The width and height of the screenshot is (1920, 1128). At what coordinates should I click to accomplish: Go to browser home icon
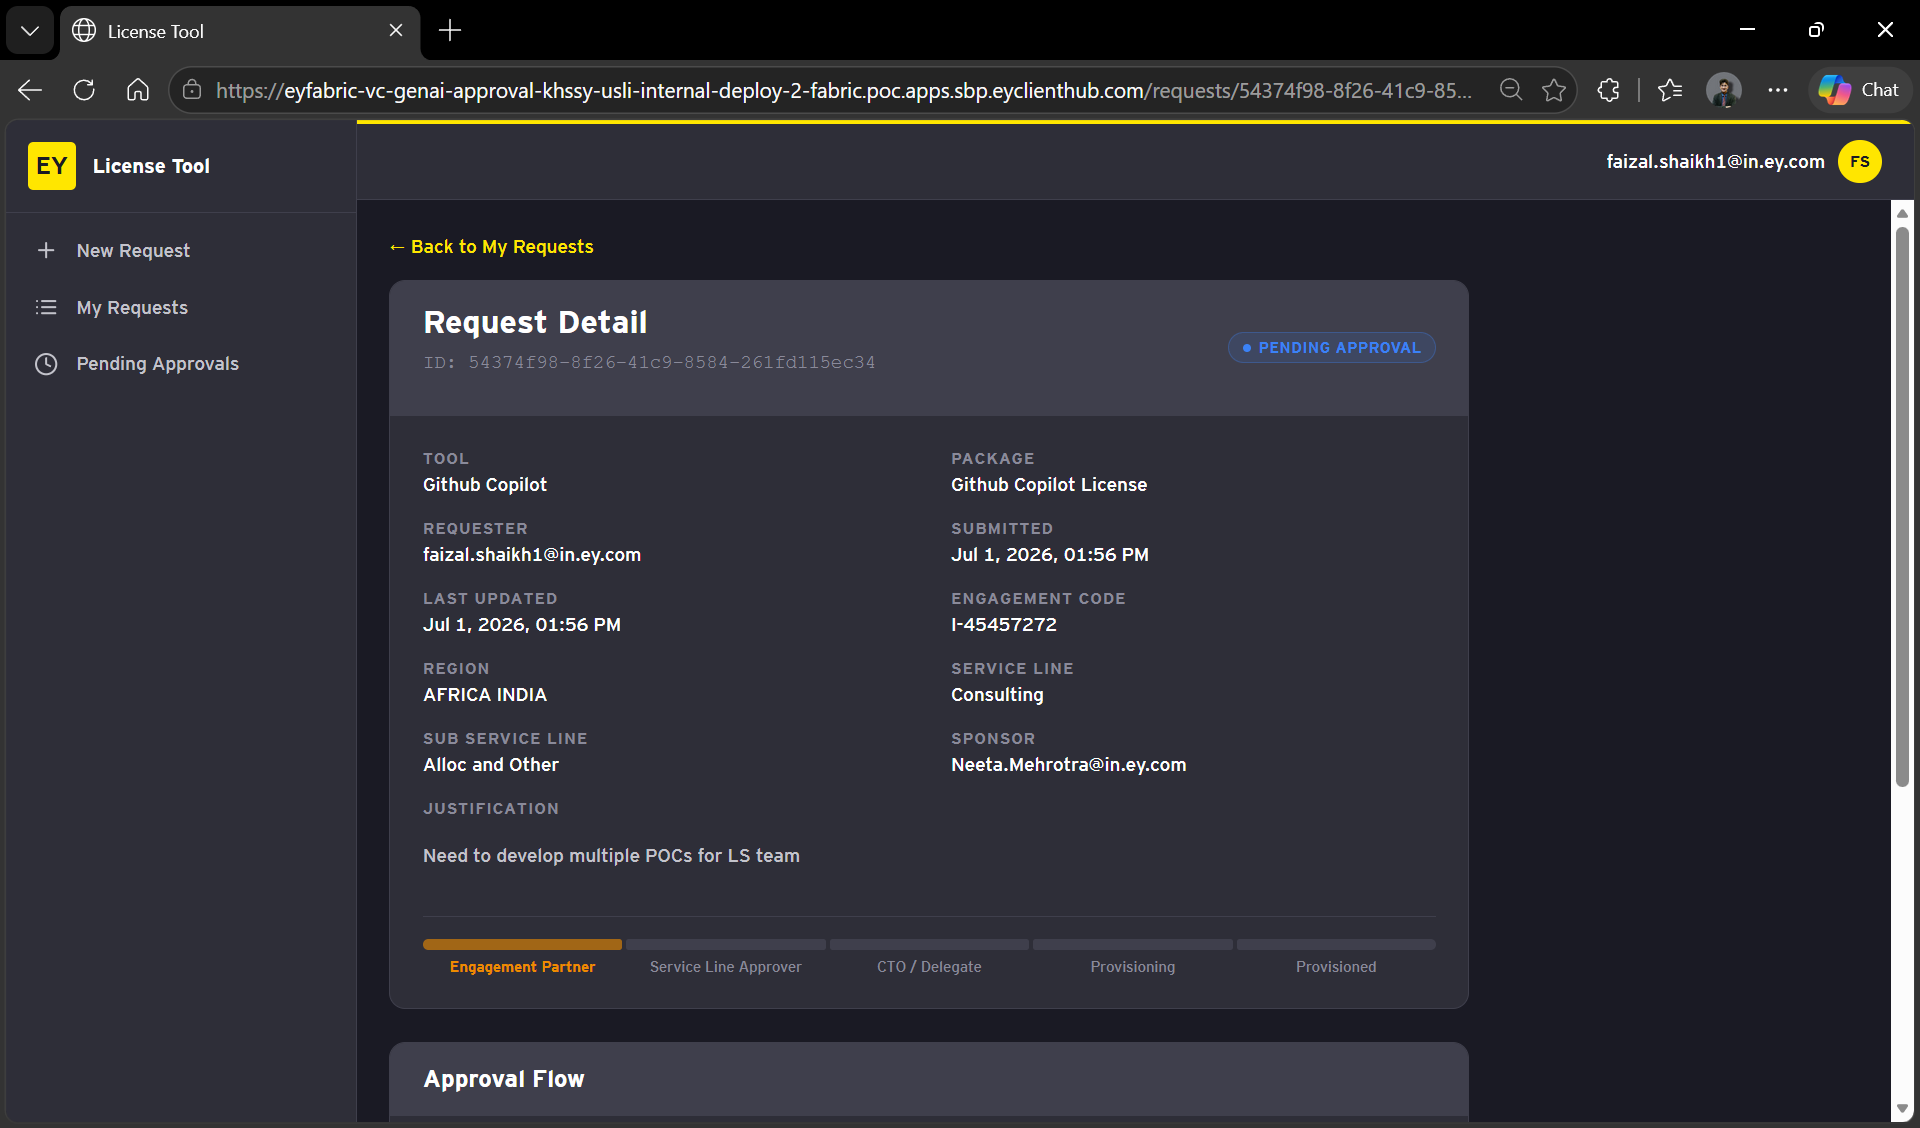pyautogui.click(x=138, y=90)
